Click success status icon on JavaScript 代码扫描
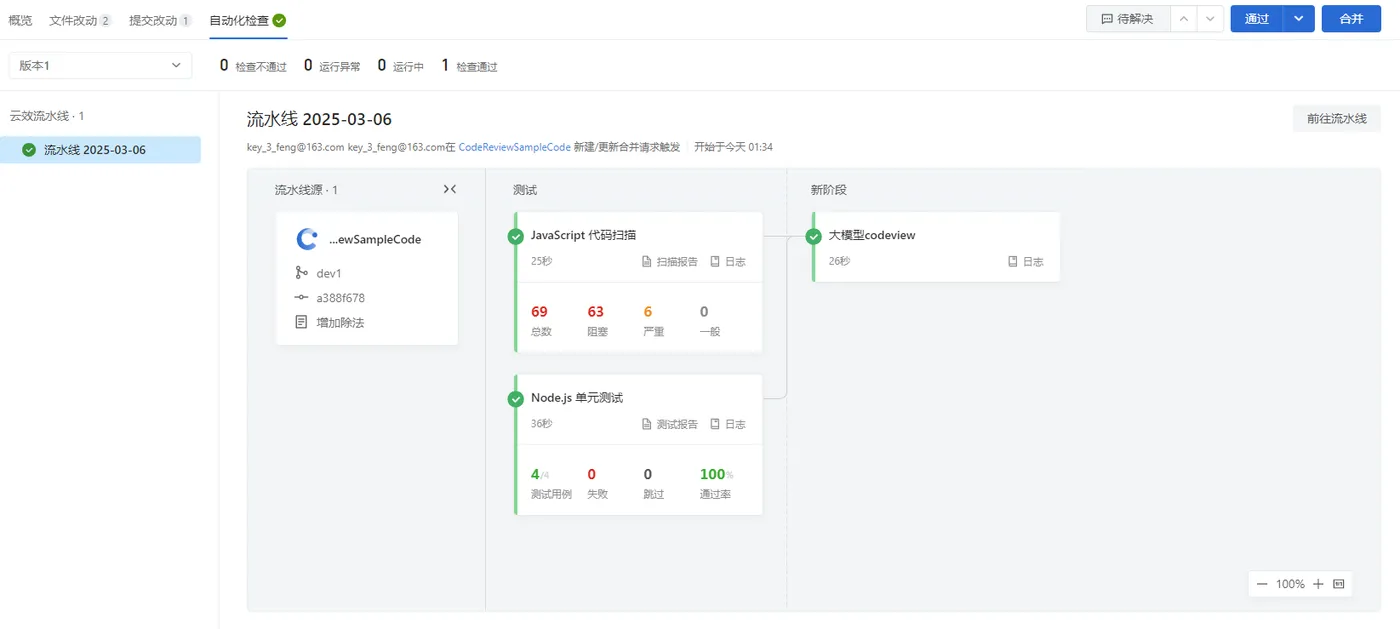Image resolution: width=1400 pixels, height=629 pixels. [x=515, y=236]
